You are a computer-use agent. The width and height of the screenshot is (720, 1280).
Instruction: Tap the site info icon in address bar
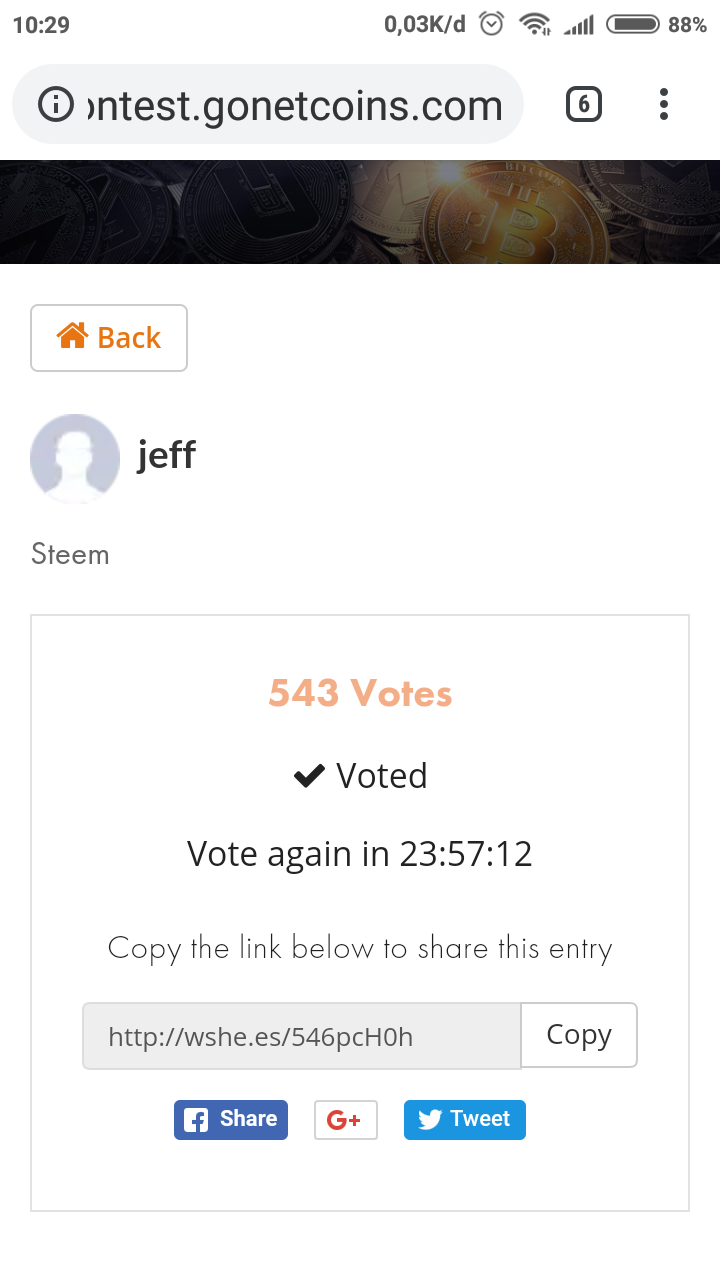(x=56, y=104)
